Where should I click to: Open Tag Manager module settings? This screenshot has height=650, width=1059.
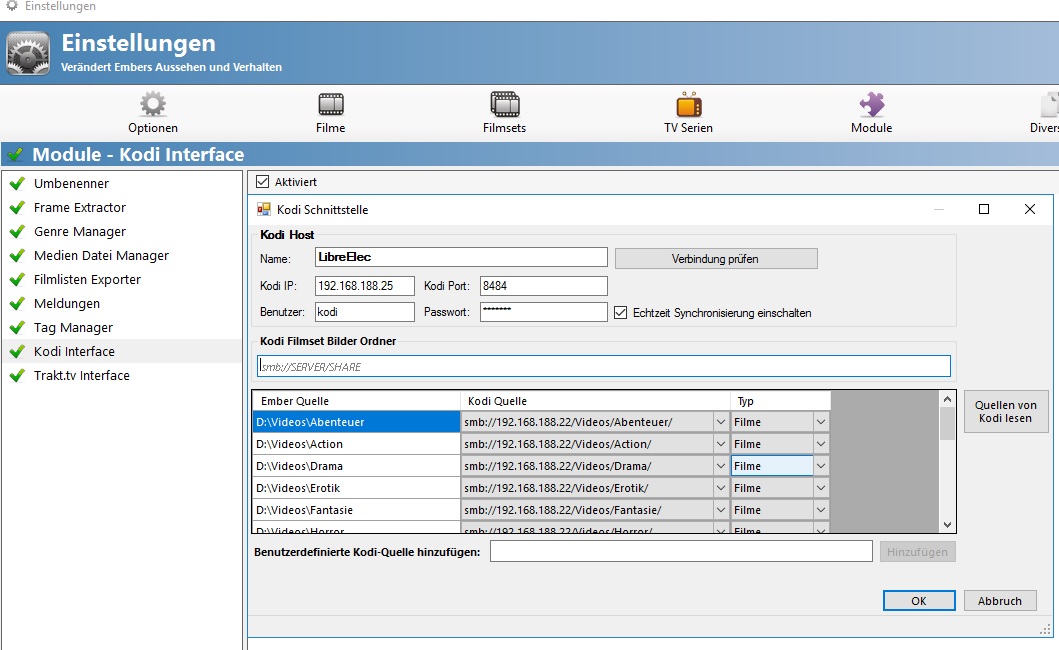[x=74, y=328]
